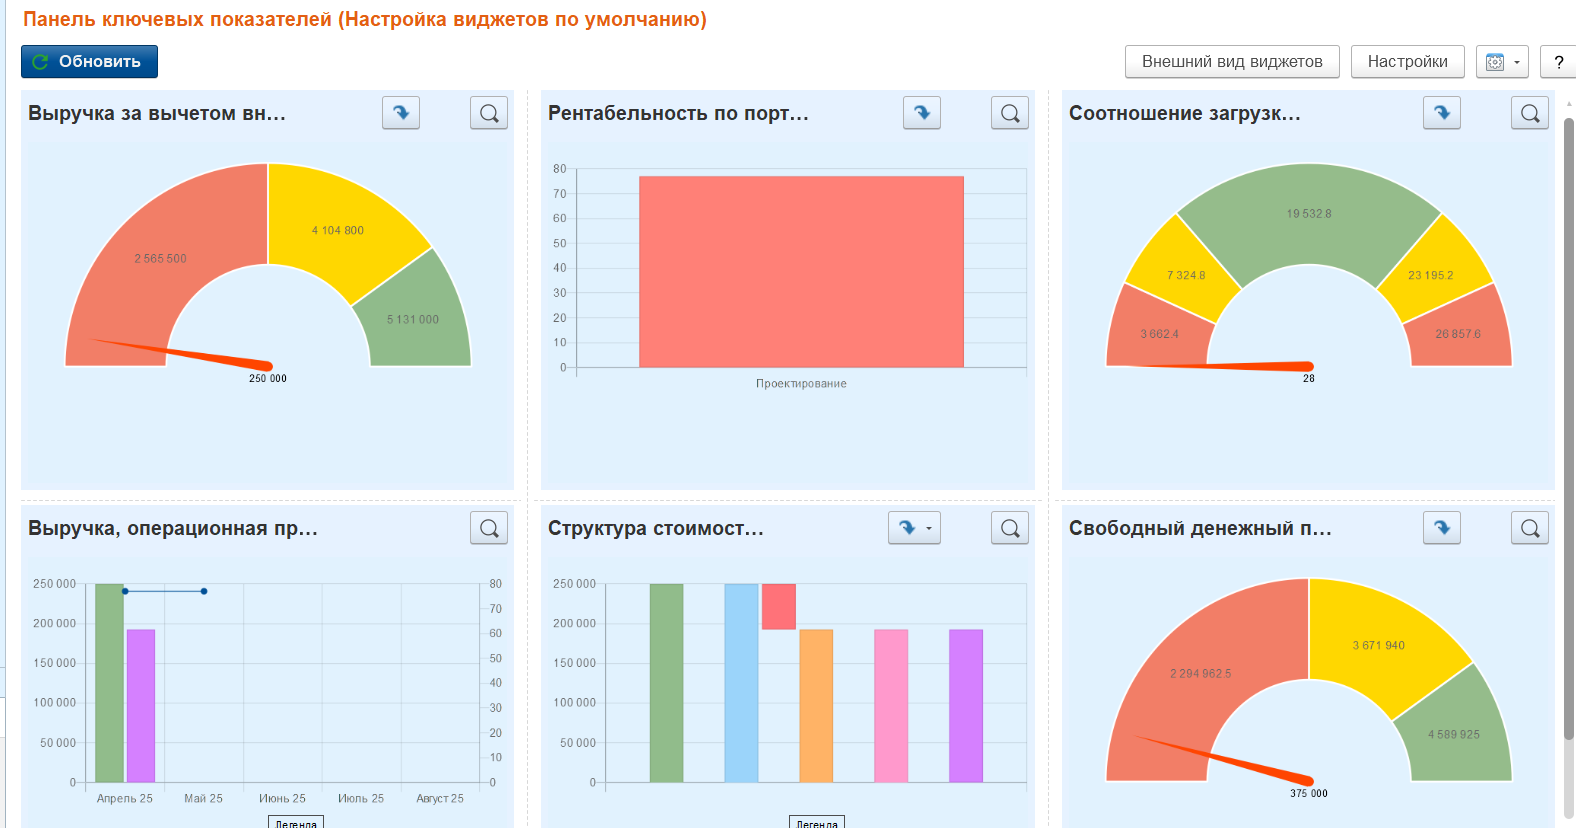Click the red 2 565 500 gauge segment

(161, 258)
